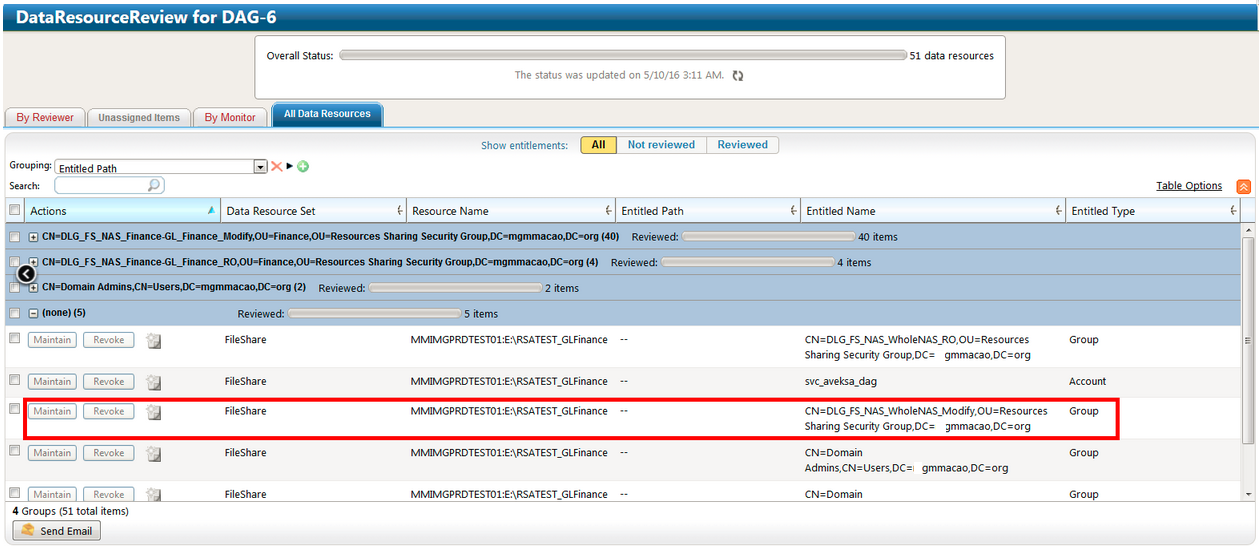Click comment icon in WholeNAS_Modify row
This screenshot has width=1259, height=548.
pos(154,412)
